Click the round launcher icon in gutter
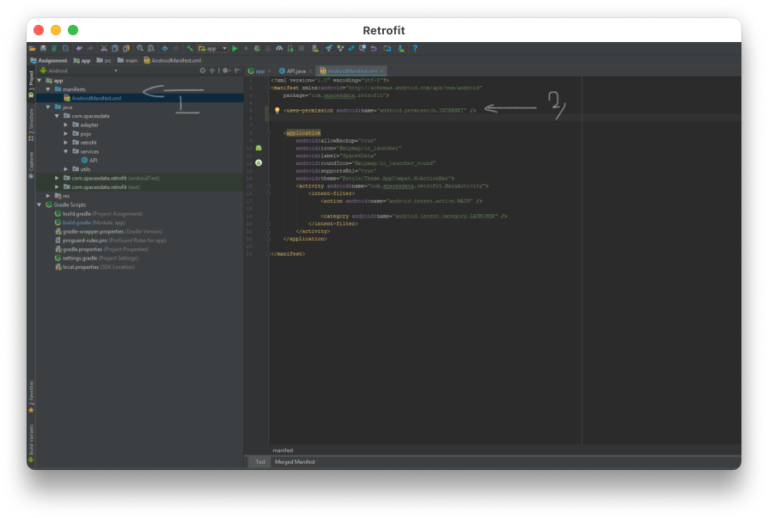This screenshot has width=768, height=518. [x=259, y=163]
